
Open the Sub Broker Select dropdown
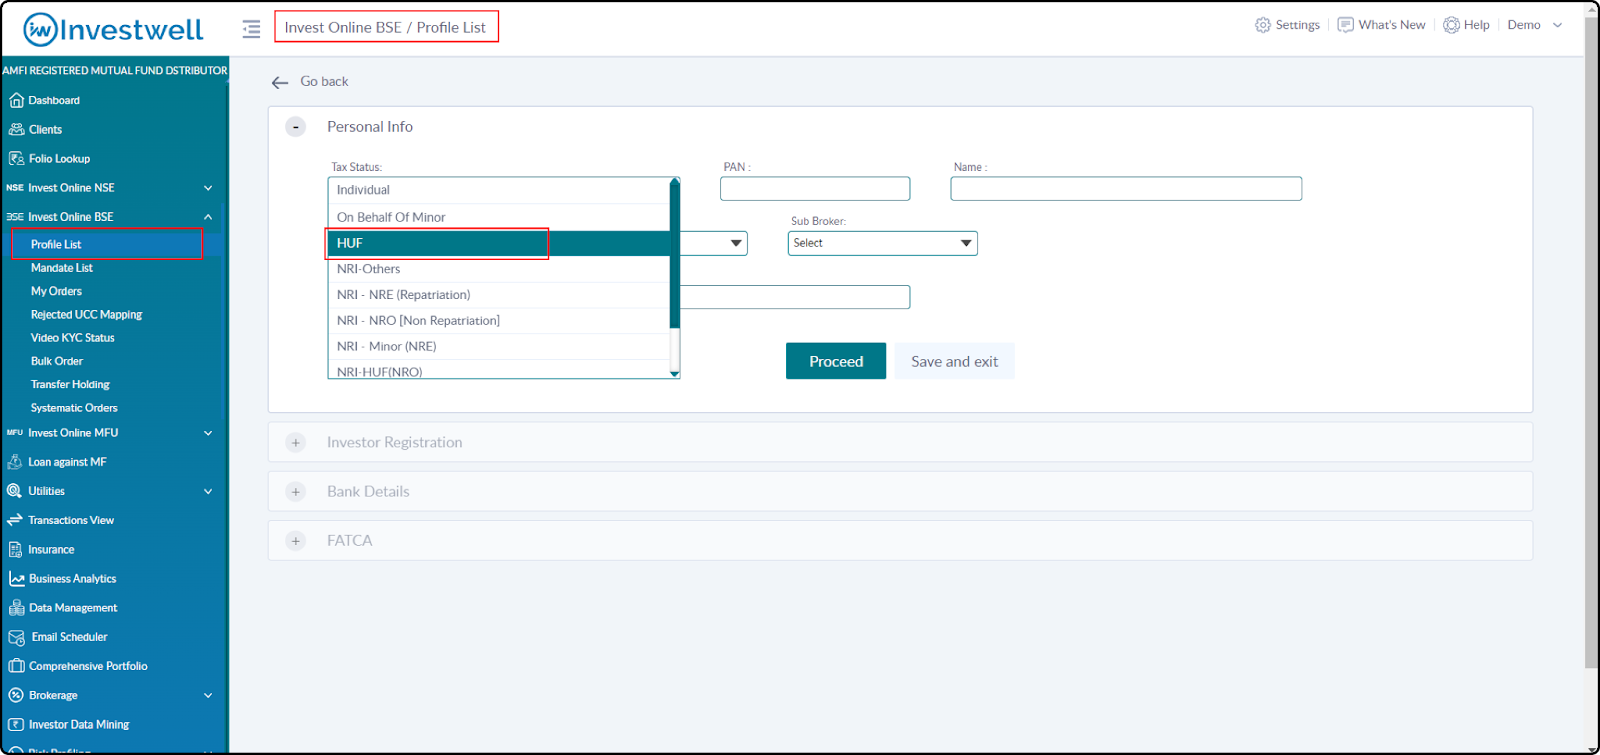[882, 243]
